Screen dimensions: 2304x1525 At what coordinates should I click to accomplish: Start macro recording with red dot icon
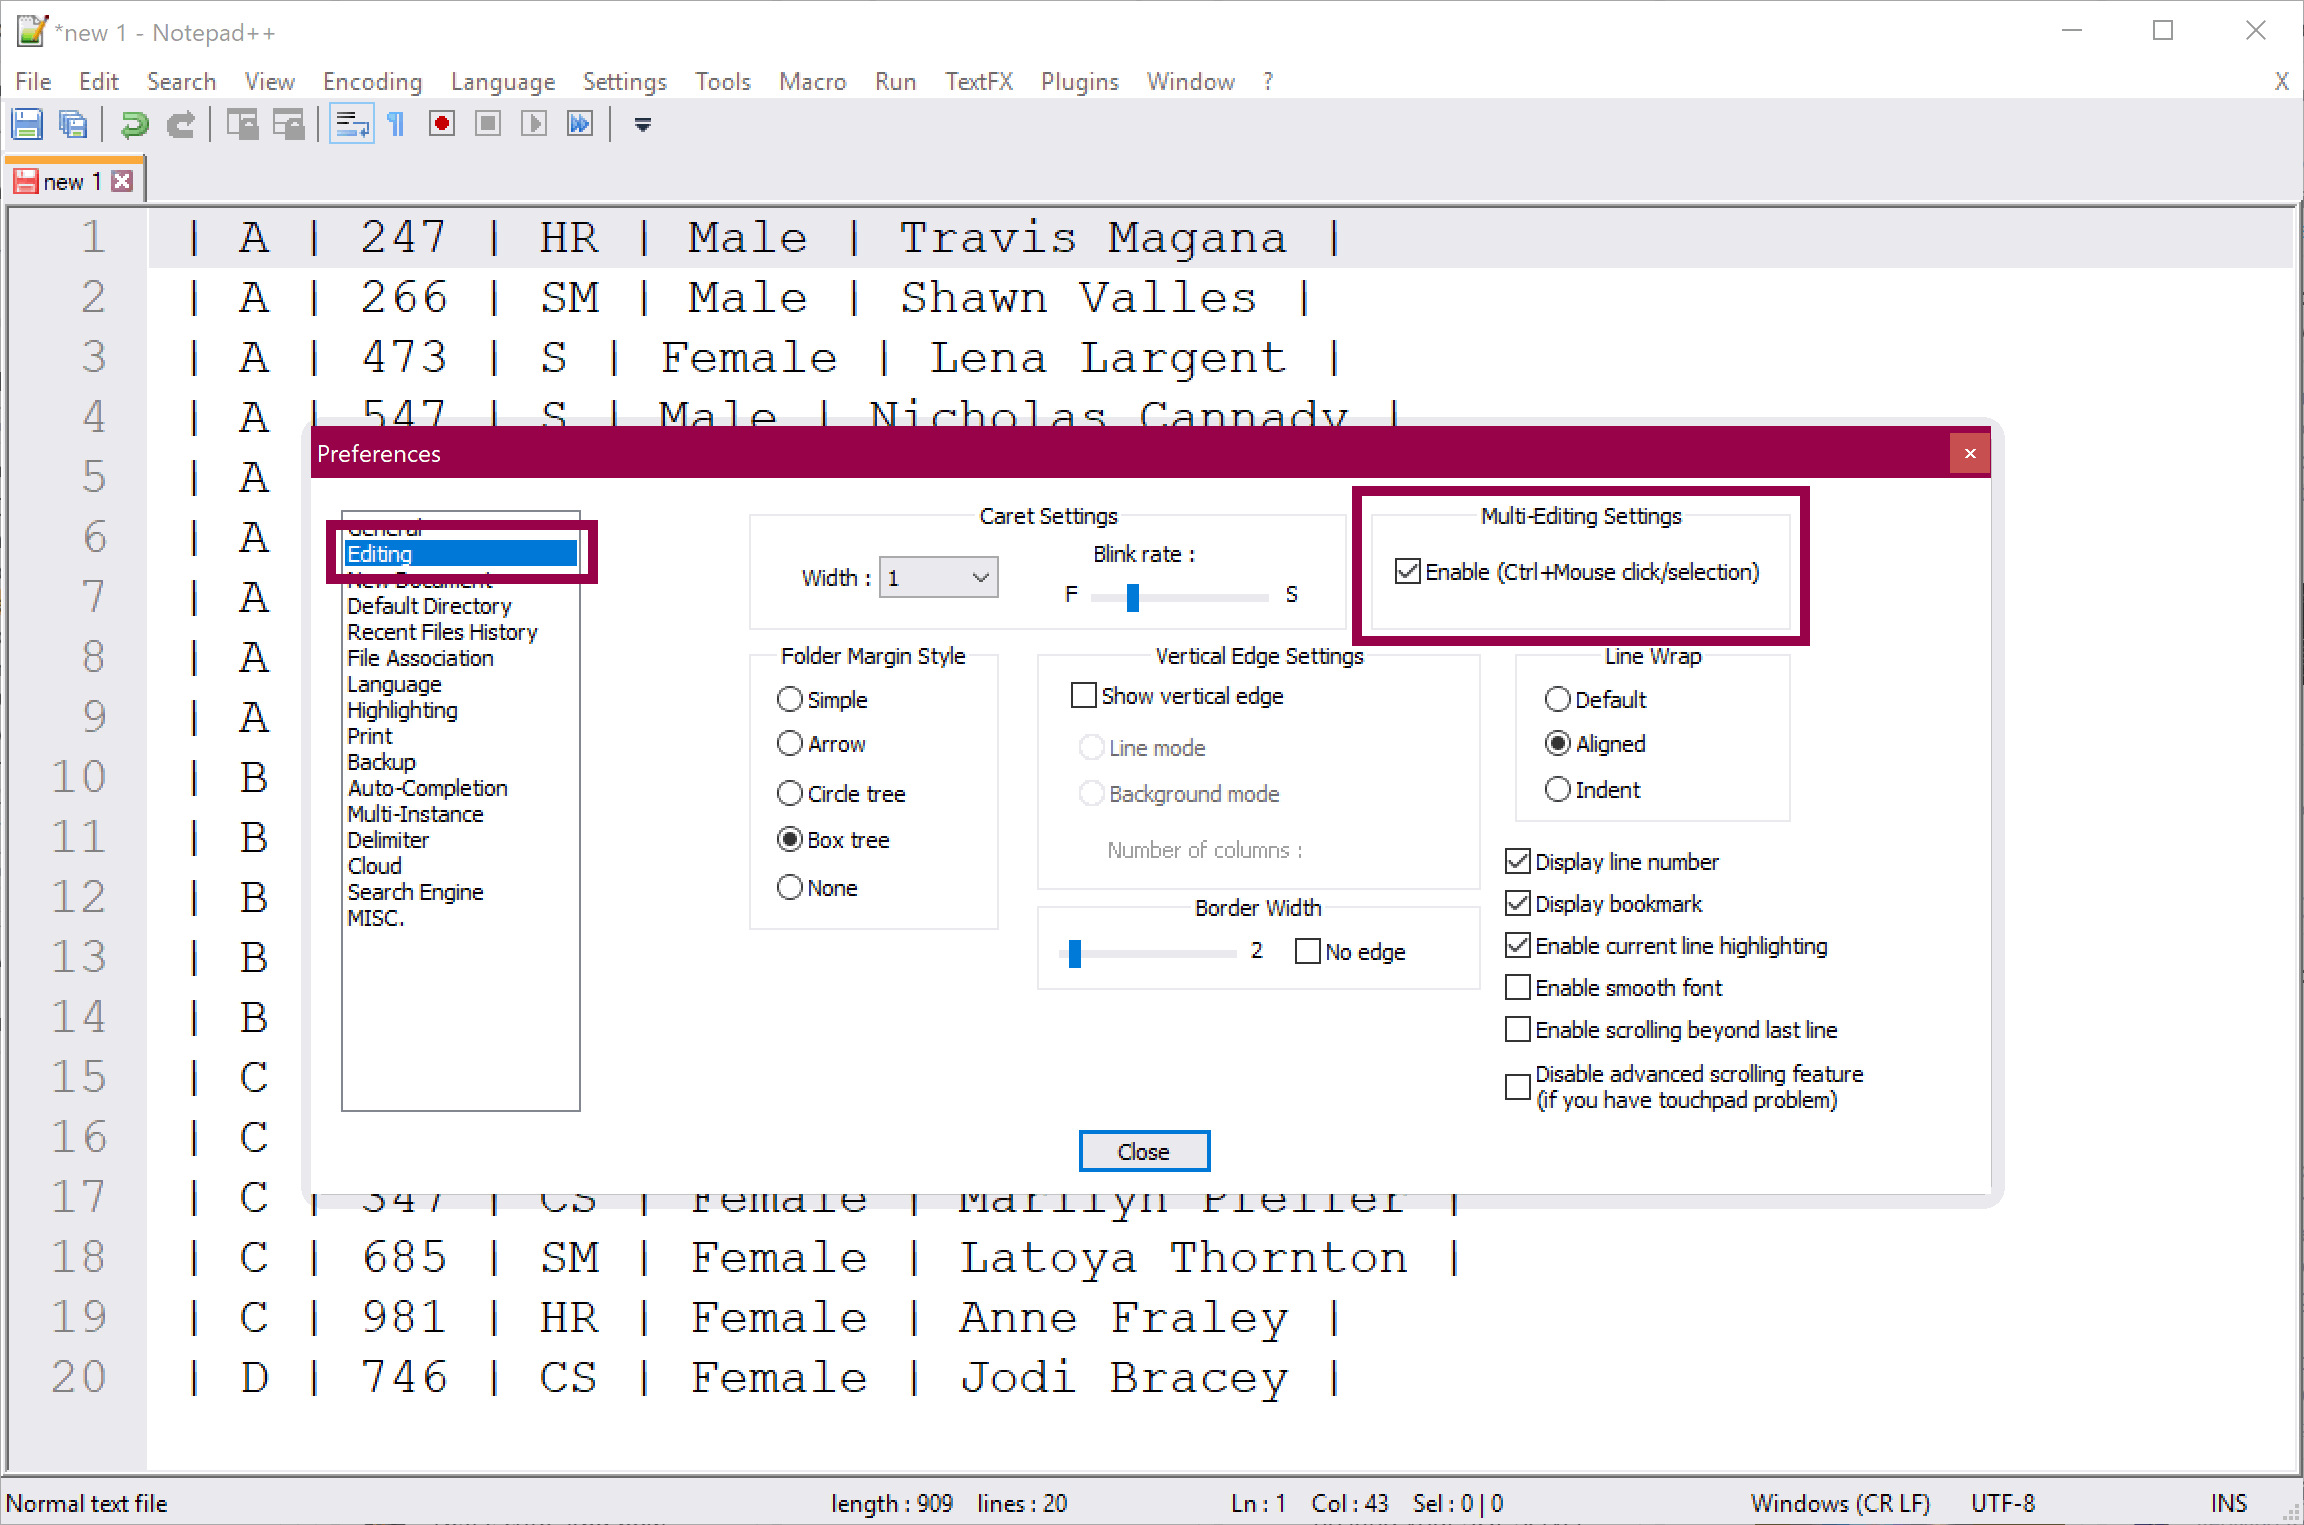point(441,125)
